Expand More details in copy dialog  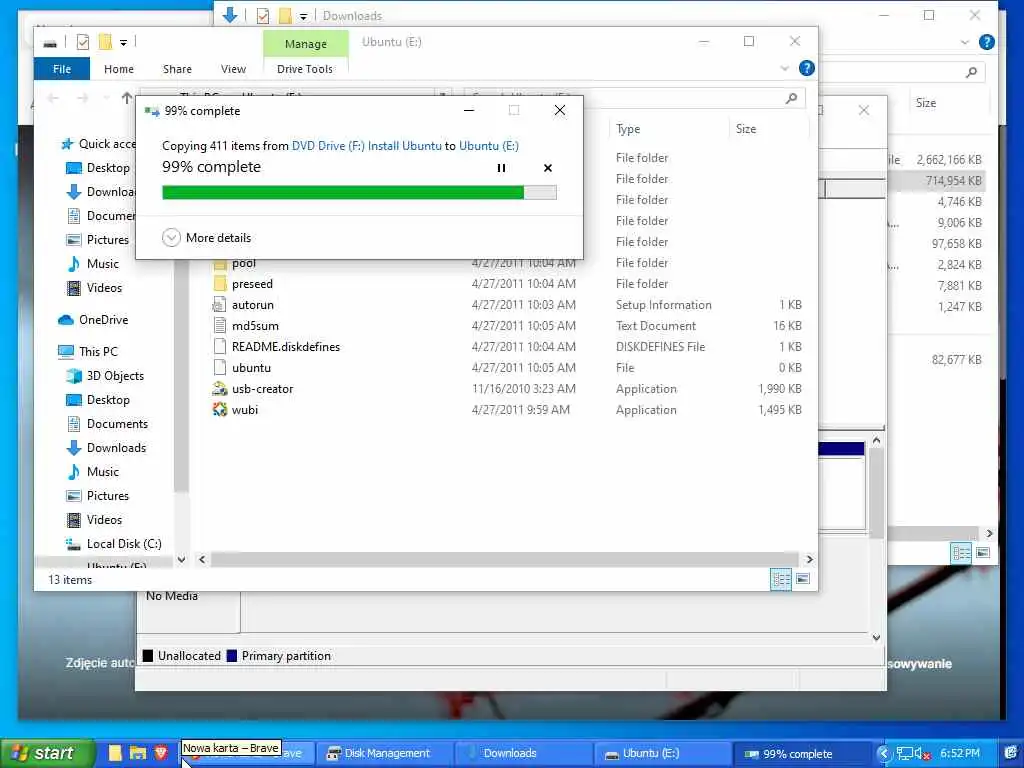206,238
